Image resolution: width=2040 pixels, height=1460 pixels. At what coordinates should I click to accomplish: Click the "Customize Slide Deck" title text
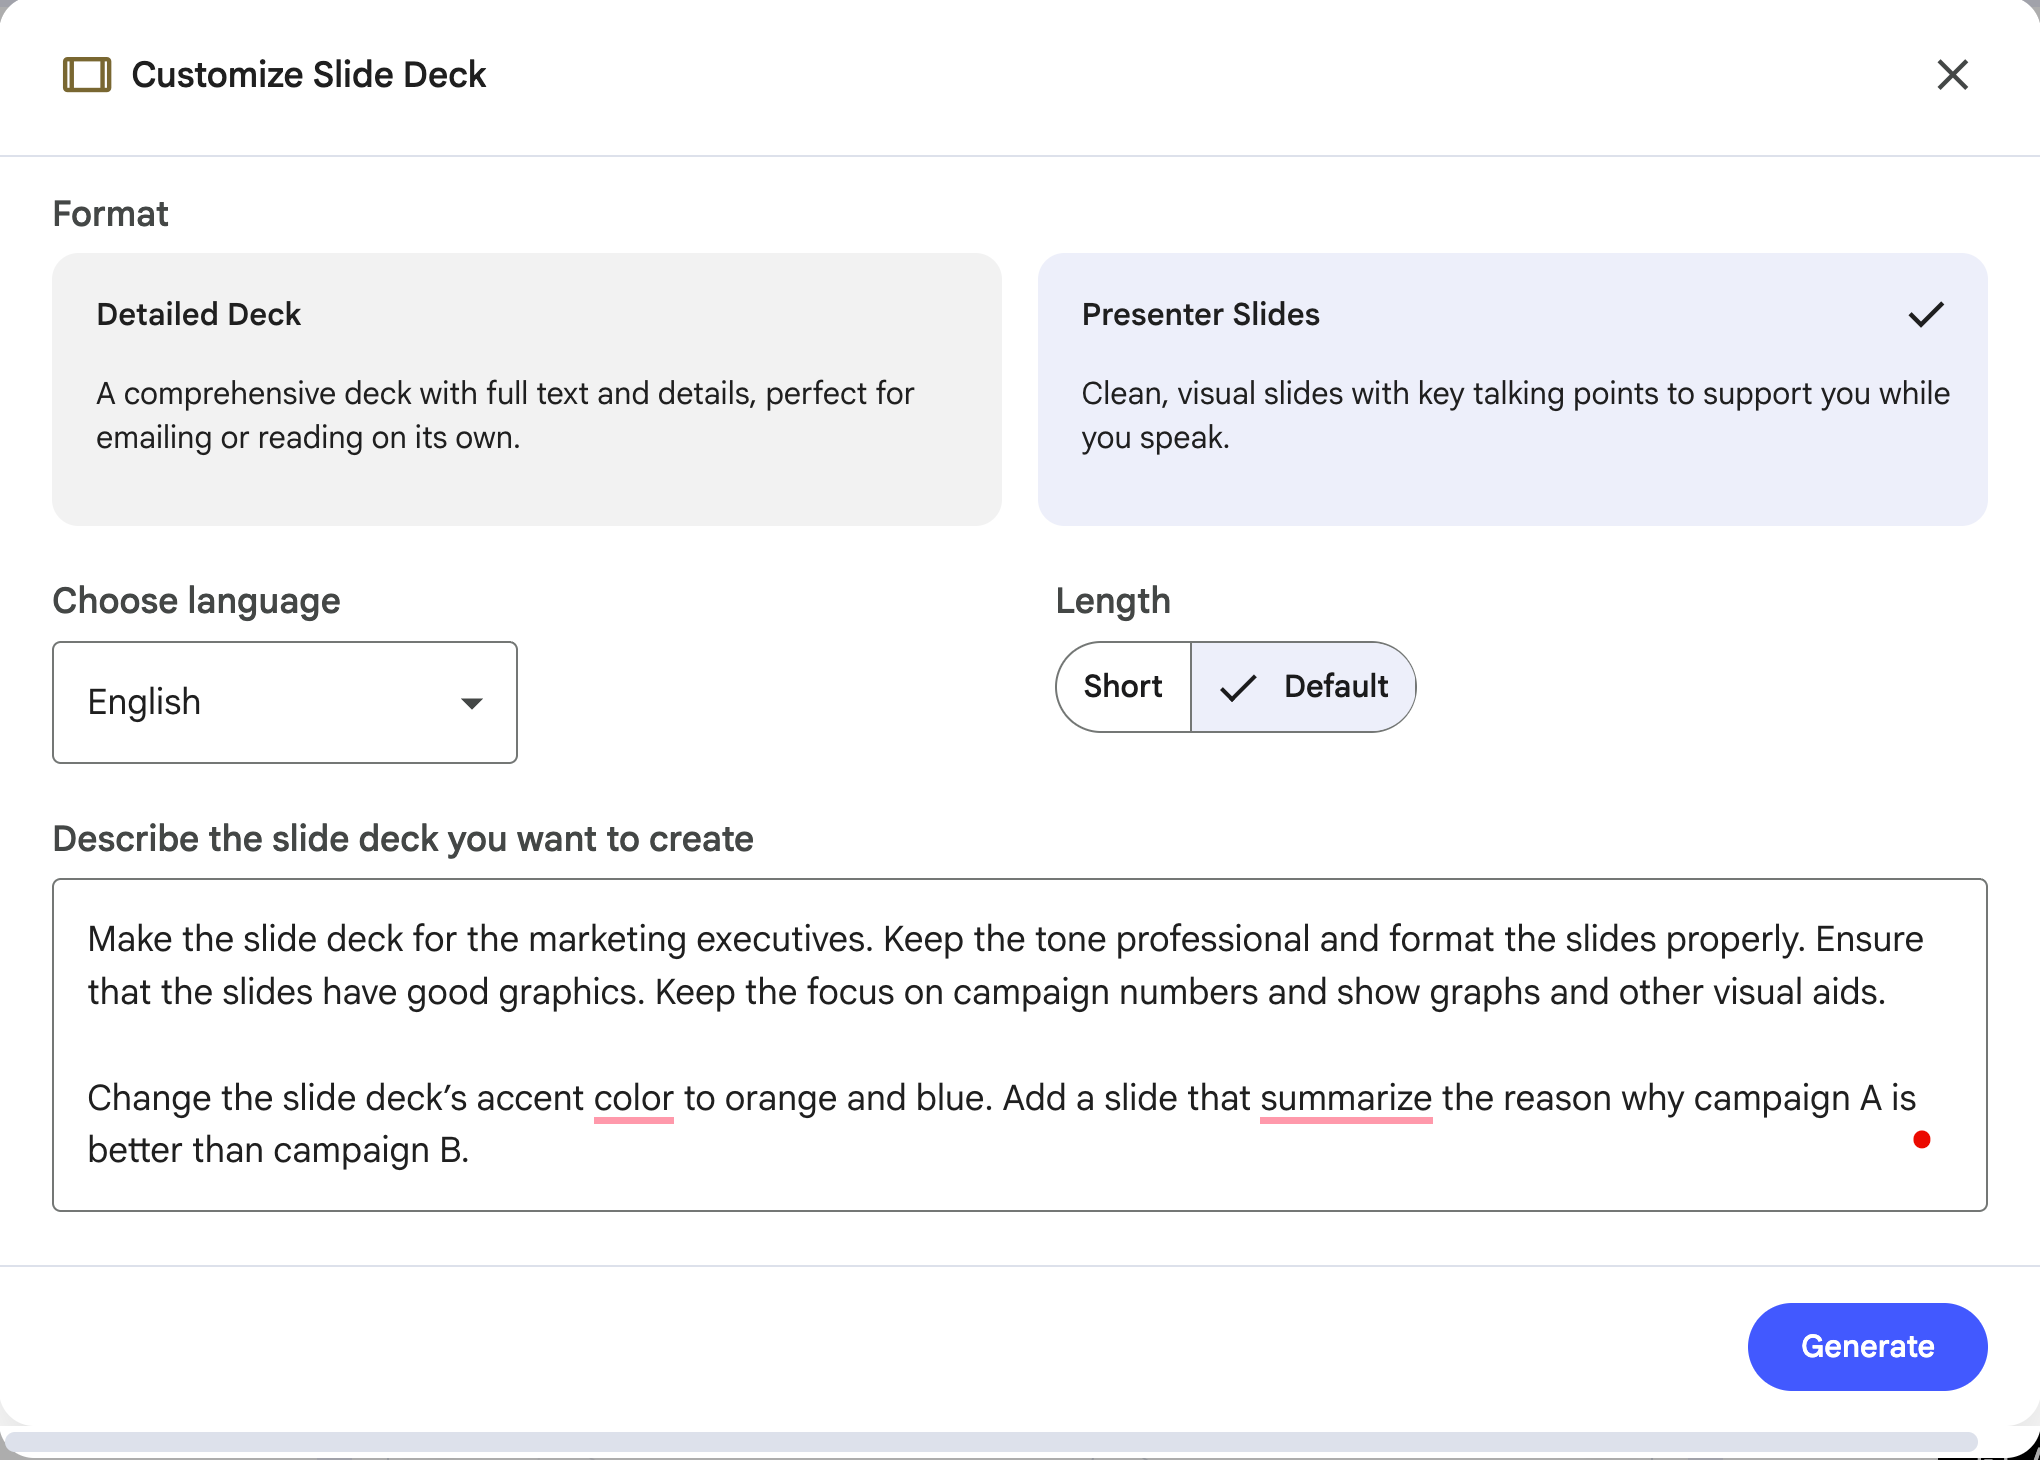pos(308,75)
